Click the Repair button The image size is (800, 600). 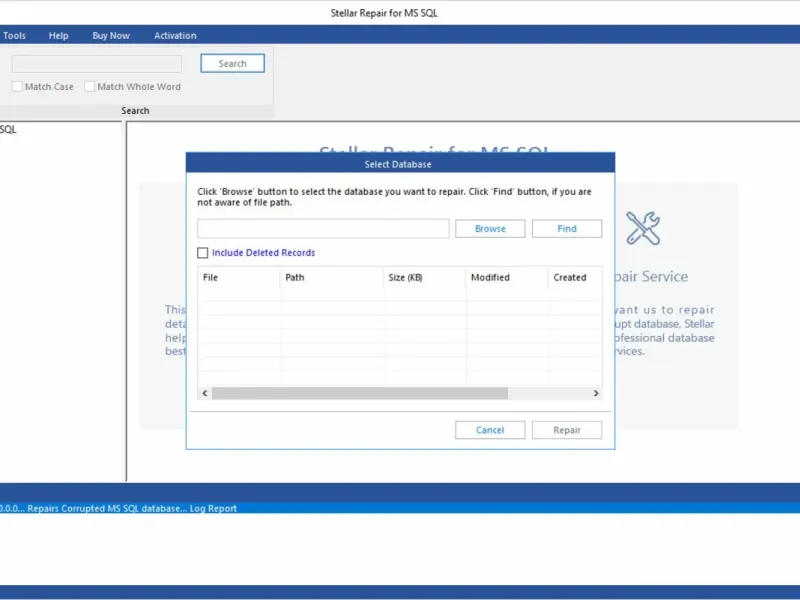[x=567, y=430]
